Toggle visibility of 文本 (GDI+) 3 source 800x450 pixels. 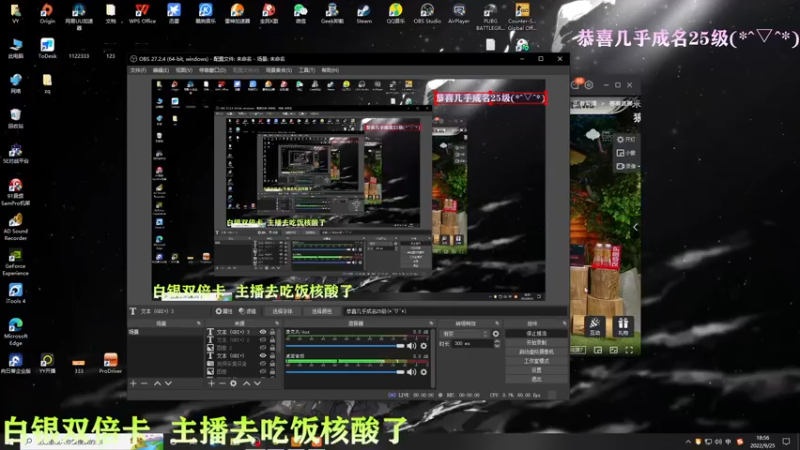point(263,332)
